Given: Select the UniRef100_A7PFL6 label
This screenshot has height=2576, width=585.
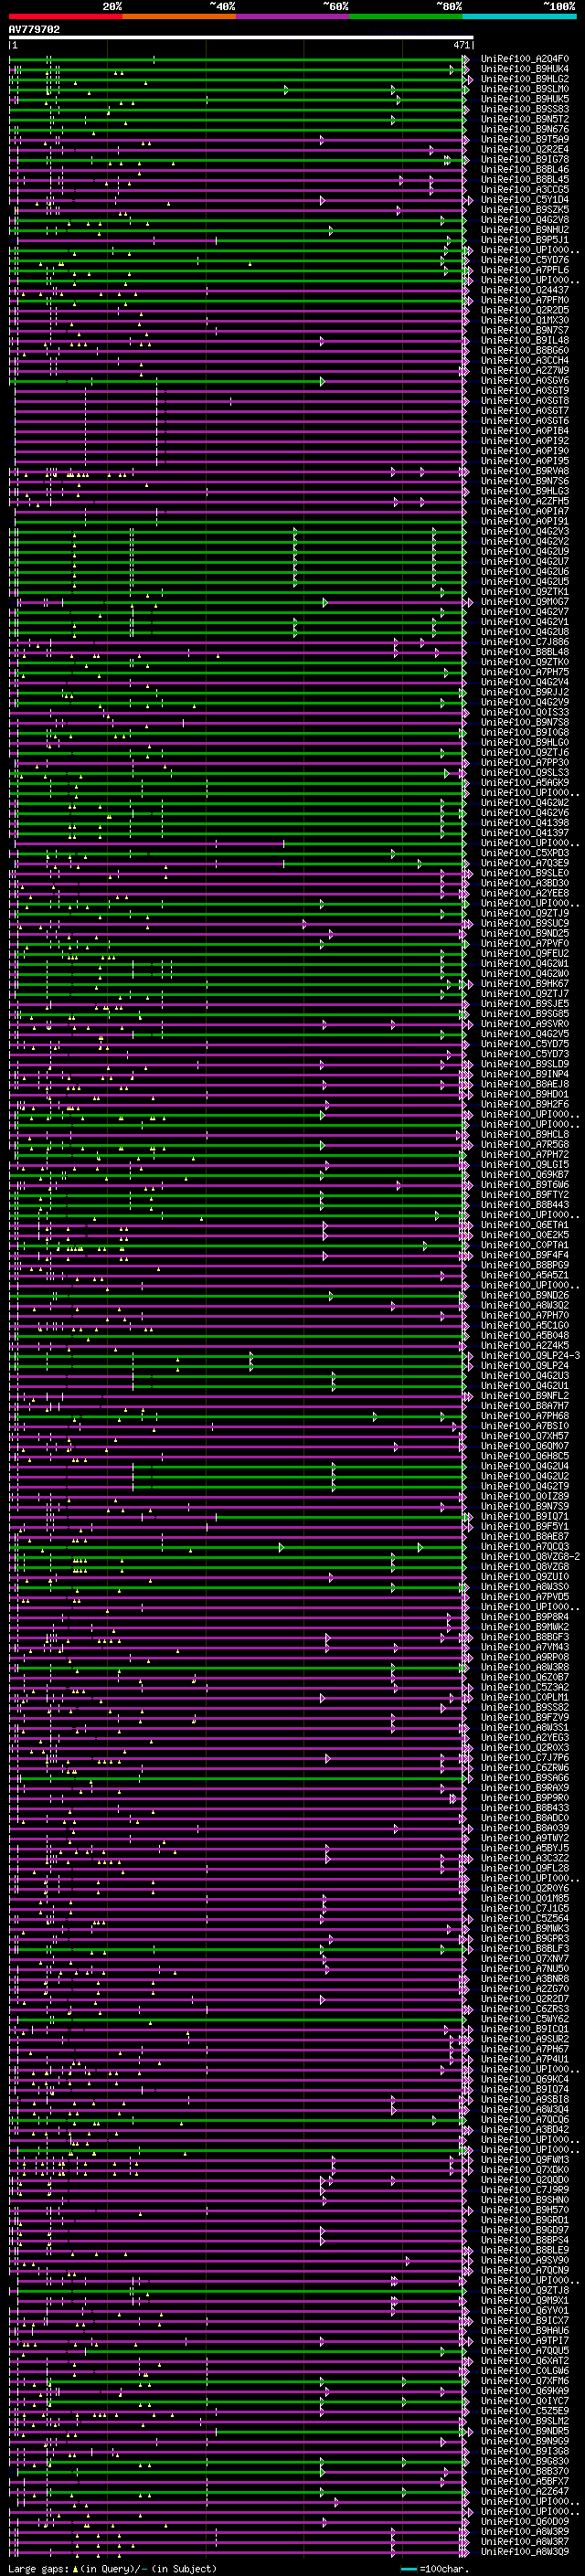Looking at the screenshot, I should pos(525,270).
